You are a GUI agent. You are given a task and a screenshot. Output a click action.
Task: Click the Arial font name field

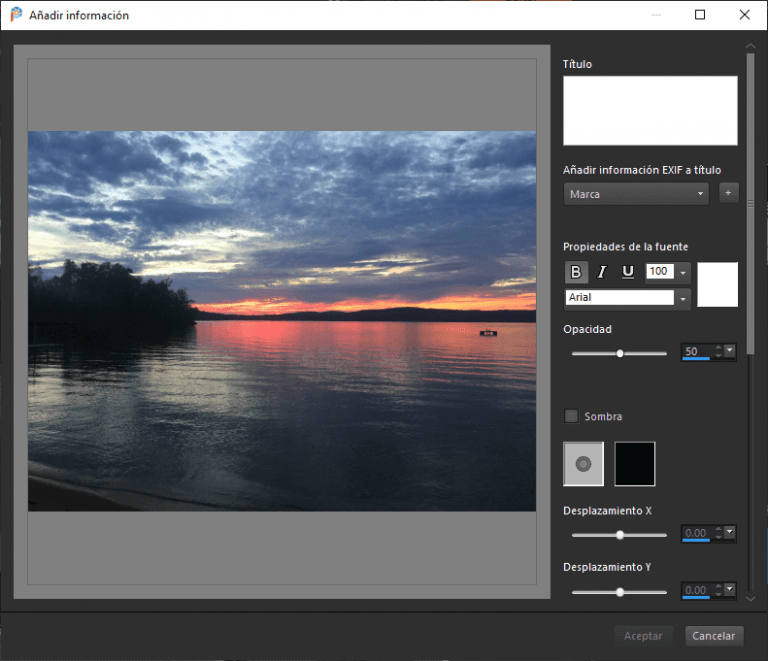[620, 297]
